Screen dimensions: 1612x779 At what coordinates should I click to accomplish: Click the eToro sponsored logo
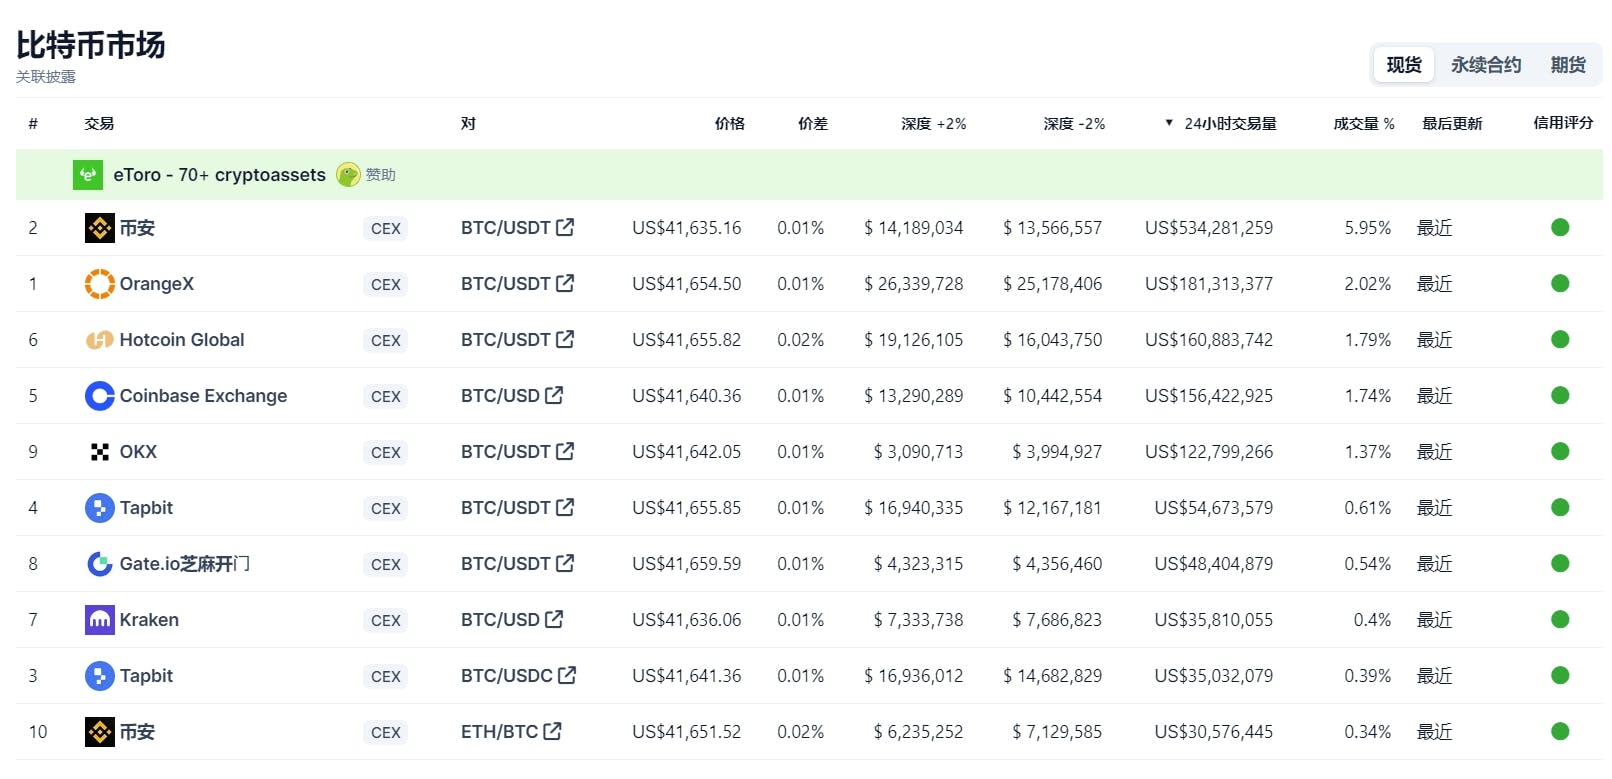pos(88,175)
